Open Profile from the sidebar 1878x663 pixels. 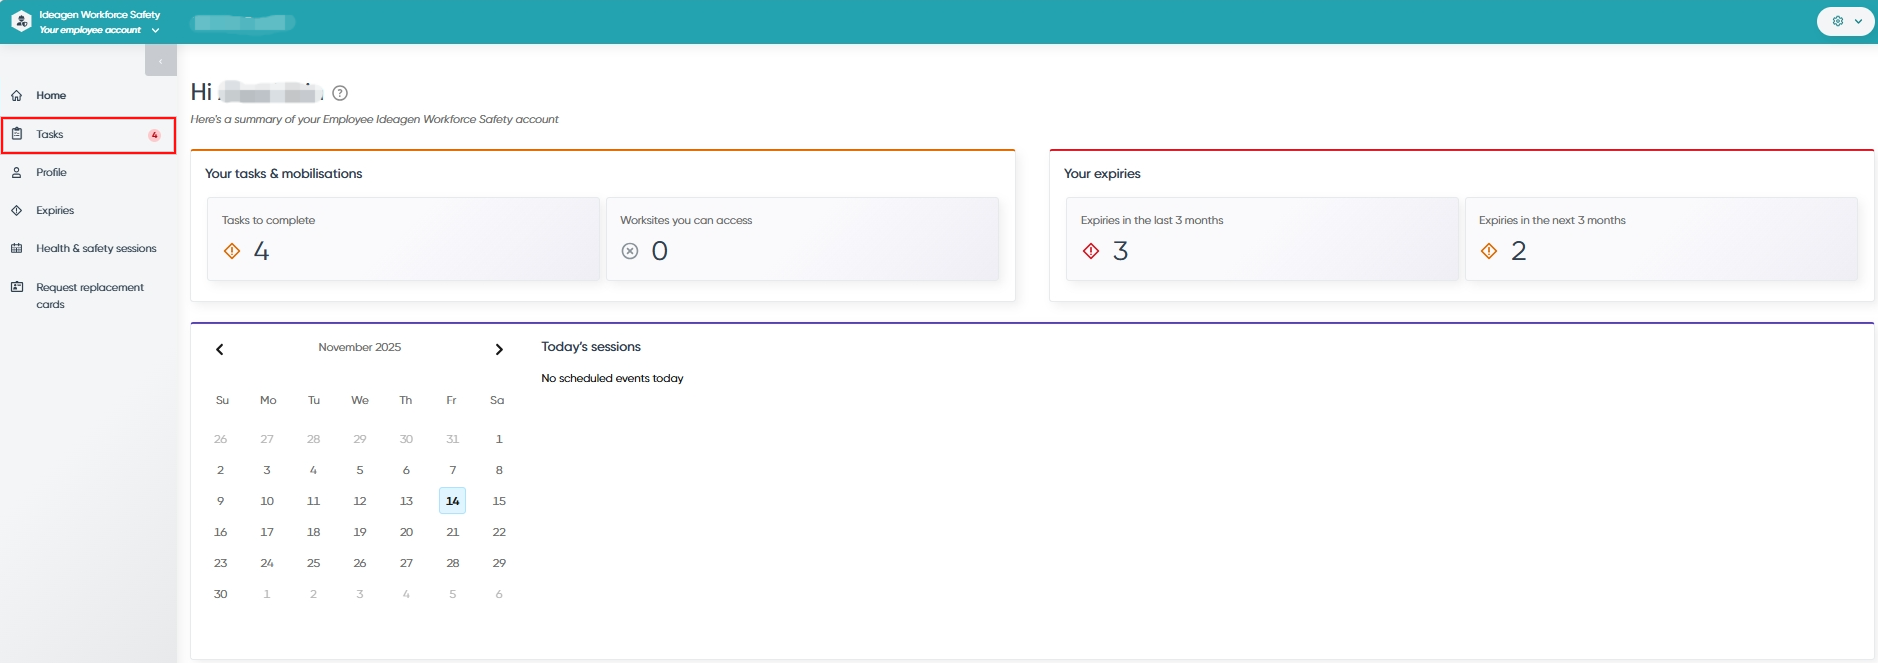(88, 172)
